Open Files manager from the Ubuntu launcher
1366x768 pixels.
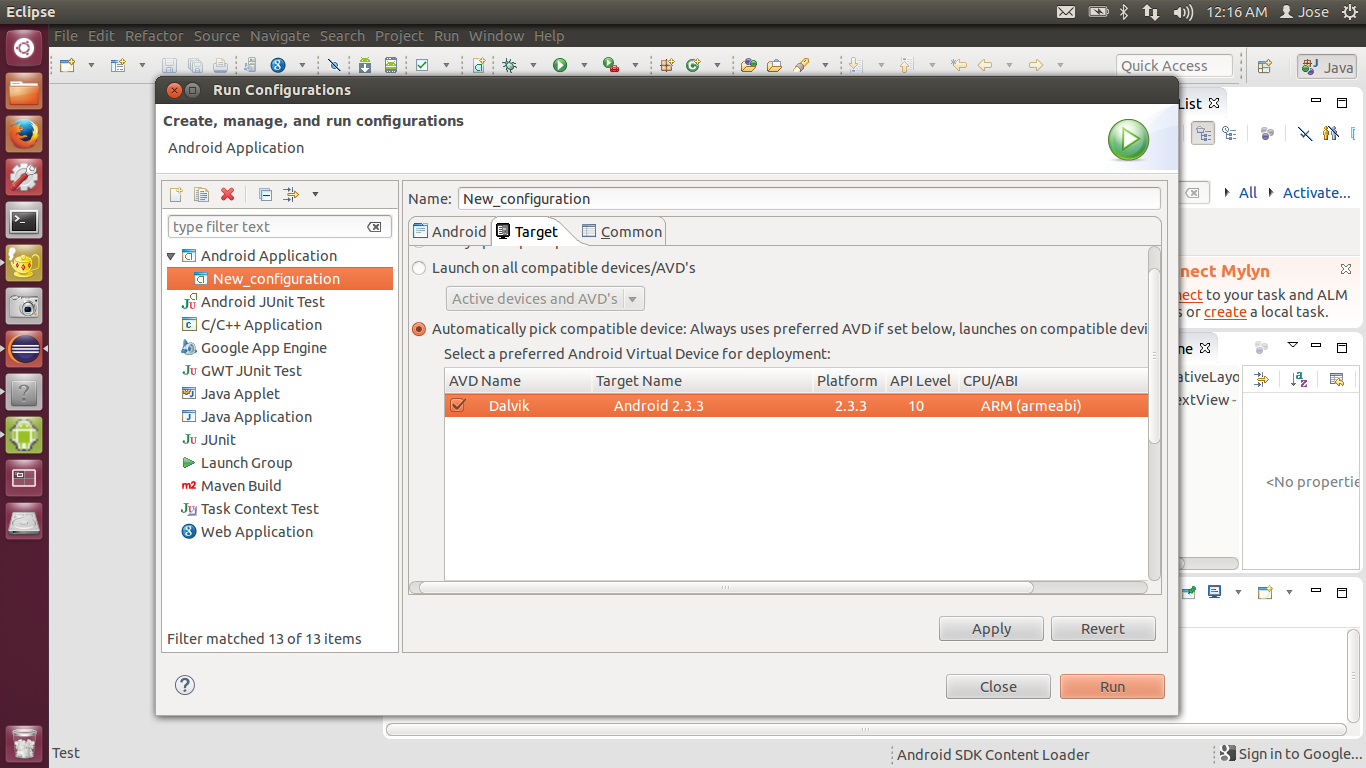[x=24, y=91]
